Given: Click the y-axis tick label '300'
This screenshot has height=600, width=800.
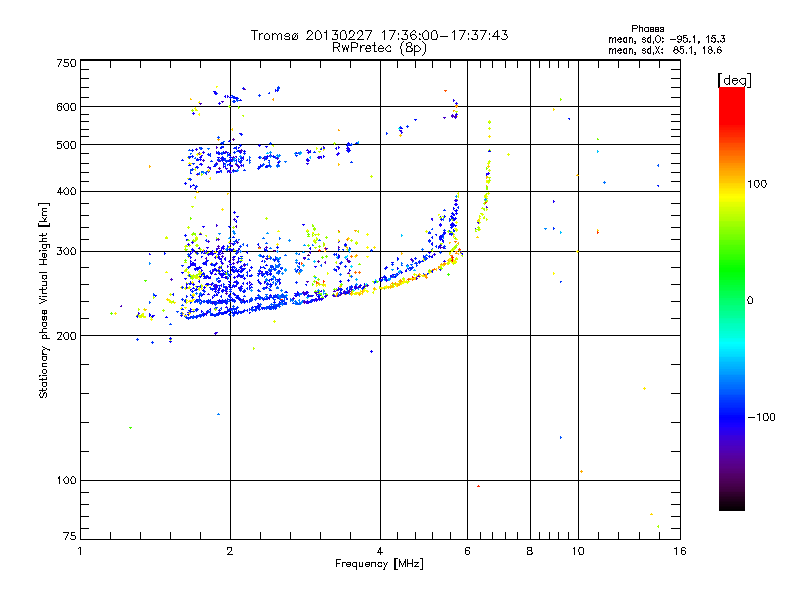Looking at the screenshot, I should click(x=66, y=252).
